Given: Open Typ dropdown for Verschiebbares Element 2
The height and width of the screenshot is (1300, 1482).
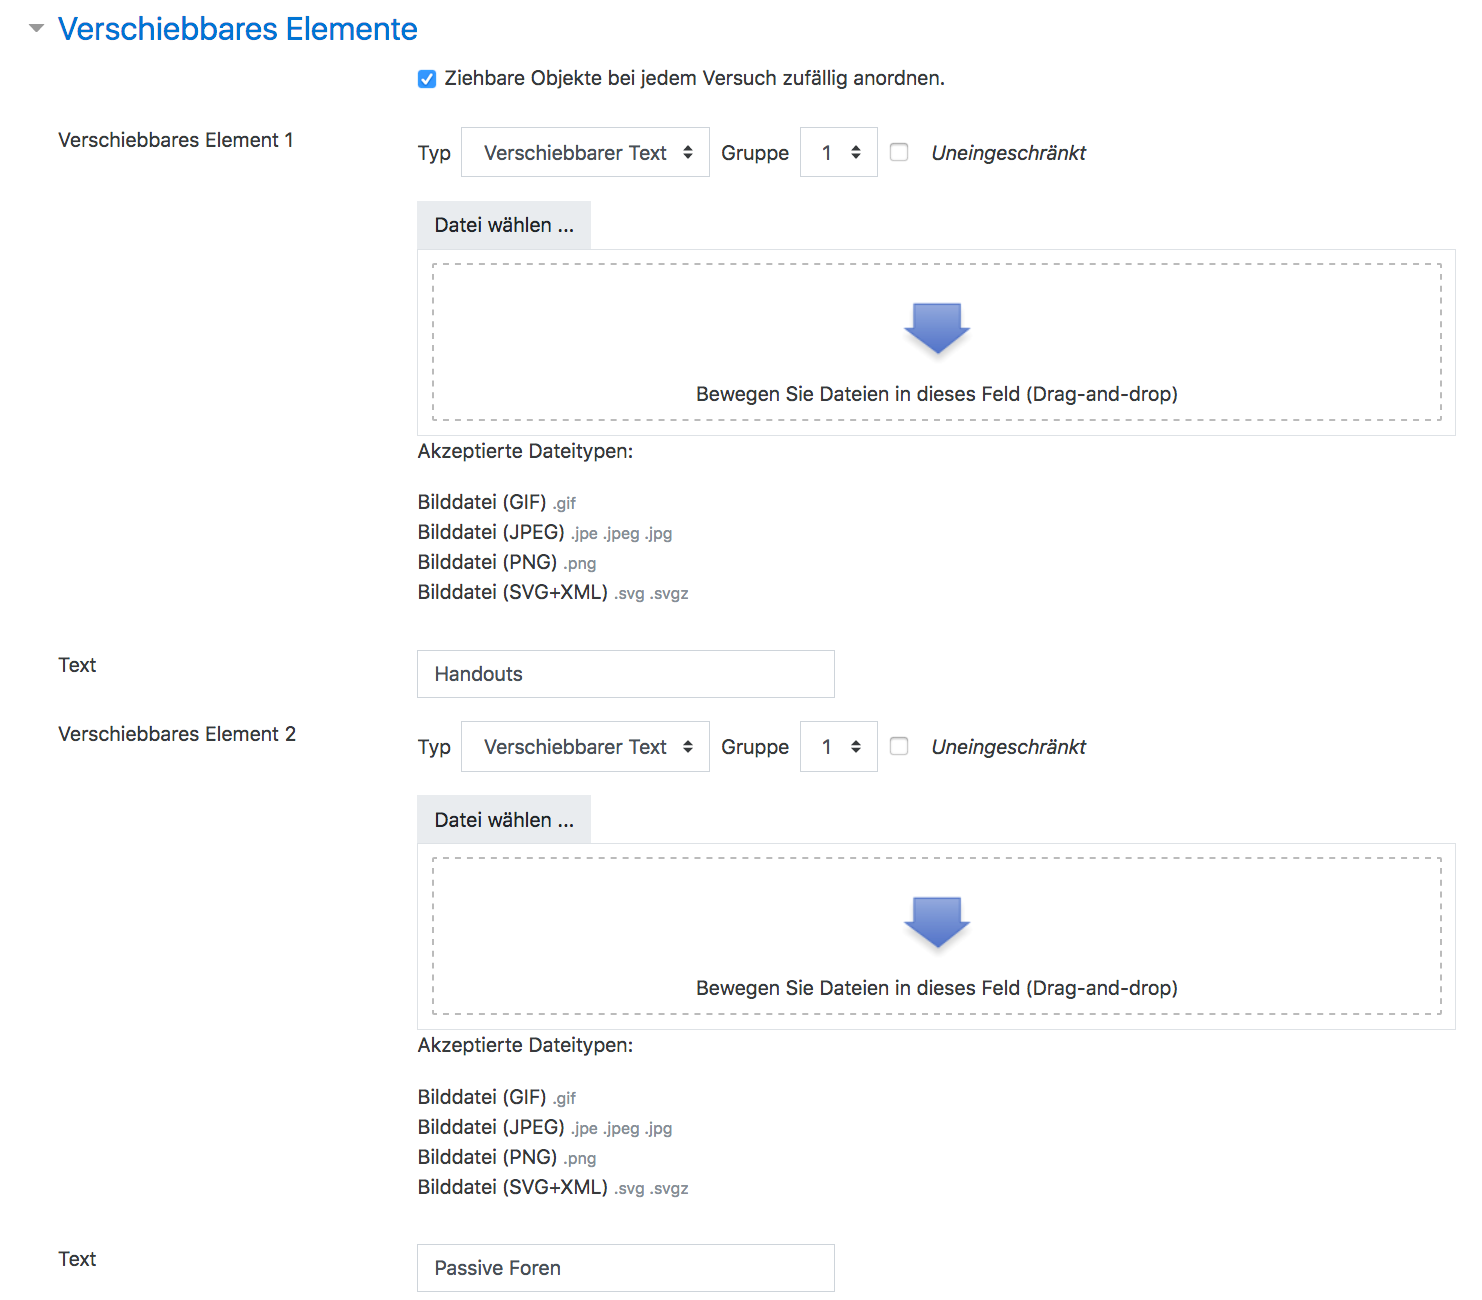Looking at the screenshot, I should pos(585,747).
